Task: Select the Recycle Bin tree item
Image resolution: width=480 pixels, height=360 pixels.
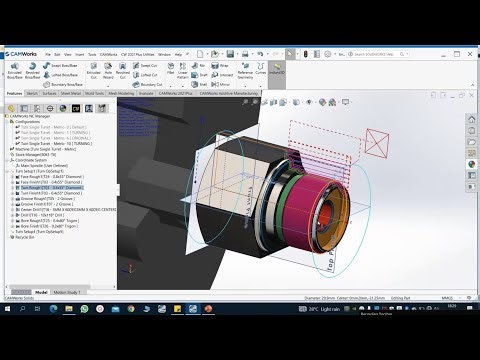Action: click(x=25, y=237)
